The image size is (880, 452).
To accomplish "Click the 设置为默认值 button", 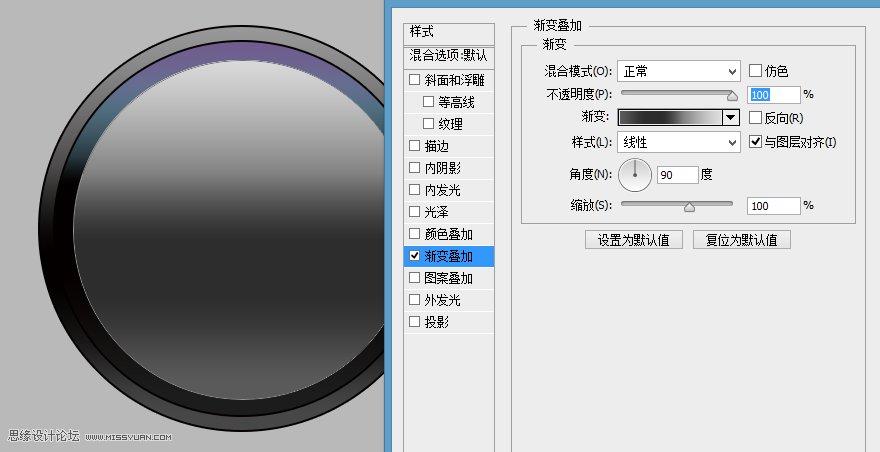I will (634, 240).
